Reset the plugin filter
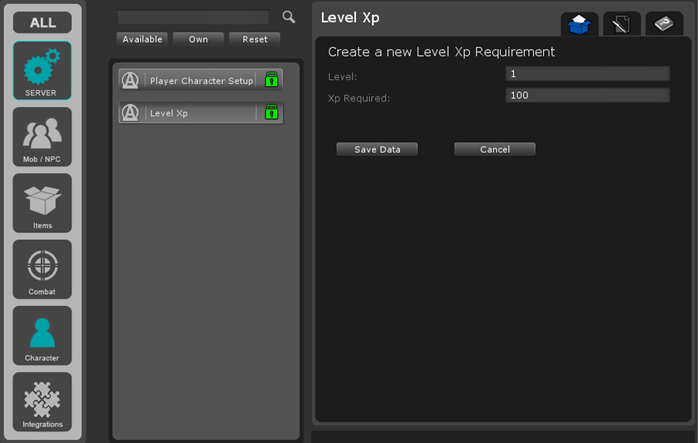The width and height of the screenshot is (698, 443). [x=254, y=39]
